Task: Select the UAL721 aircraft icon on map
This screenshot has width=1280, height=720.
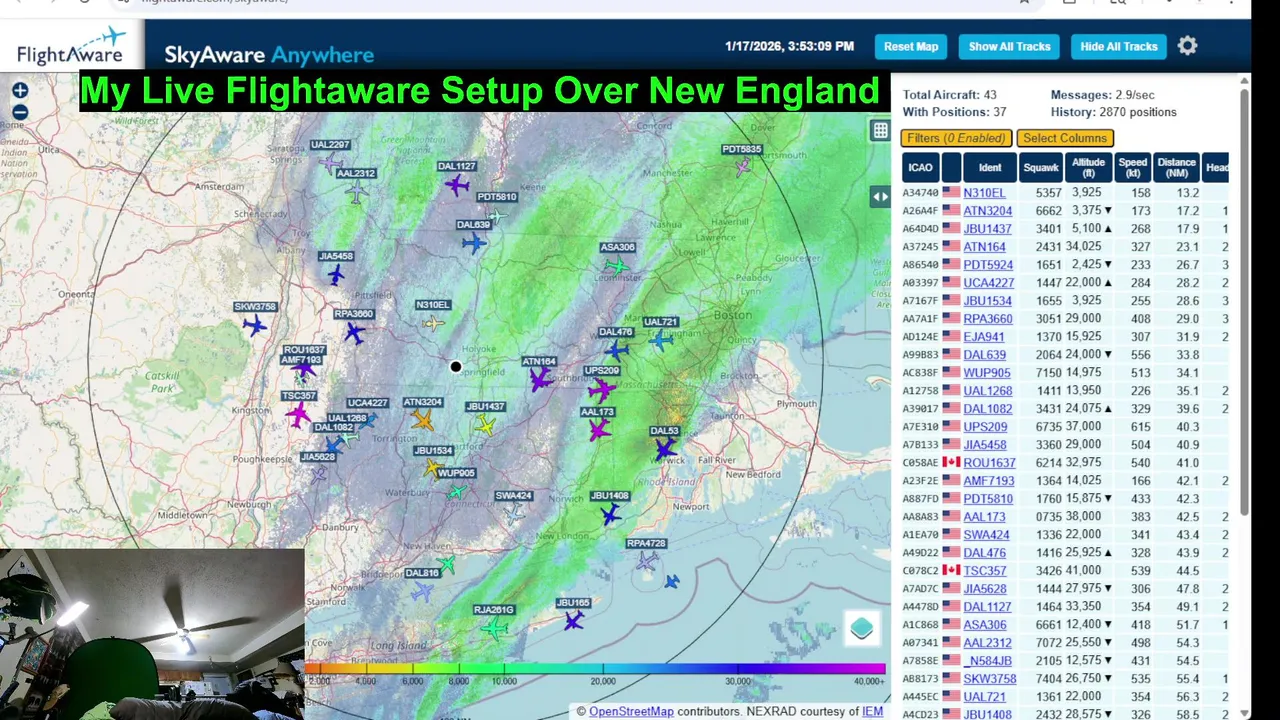Action: pos(660,341)
